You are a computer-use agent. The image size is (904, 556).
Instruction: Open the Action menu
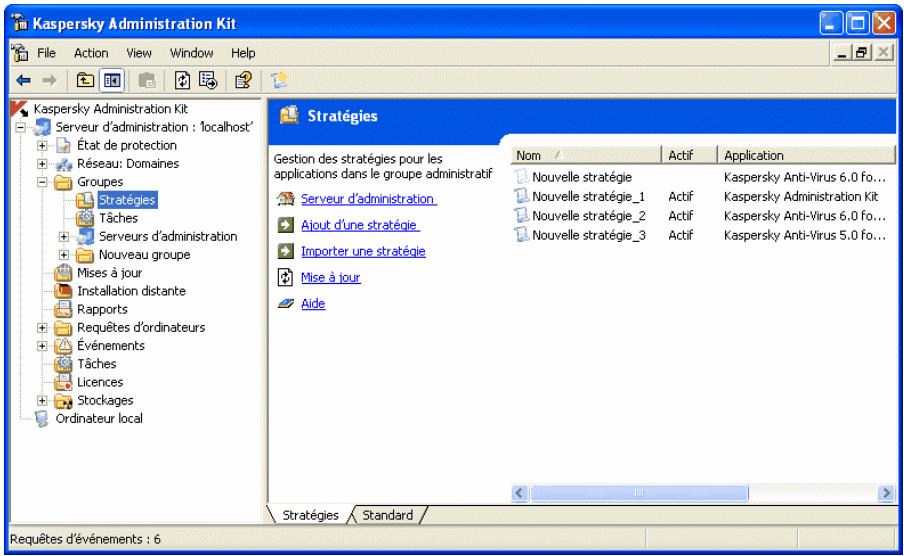point(91,53)
